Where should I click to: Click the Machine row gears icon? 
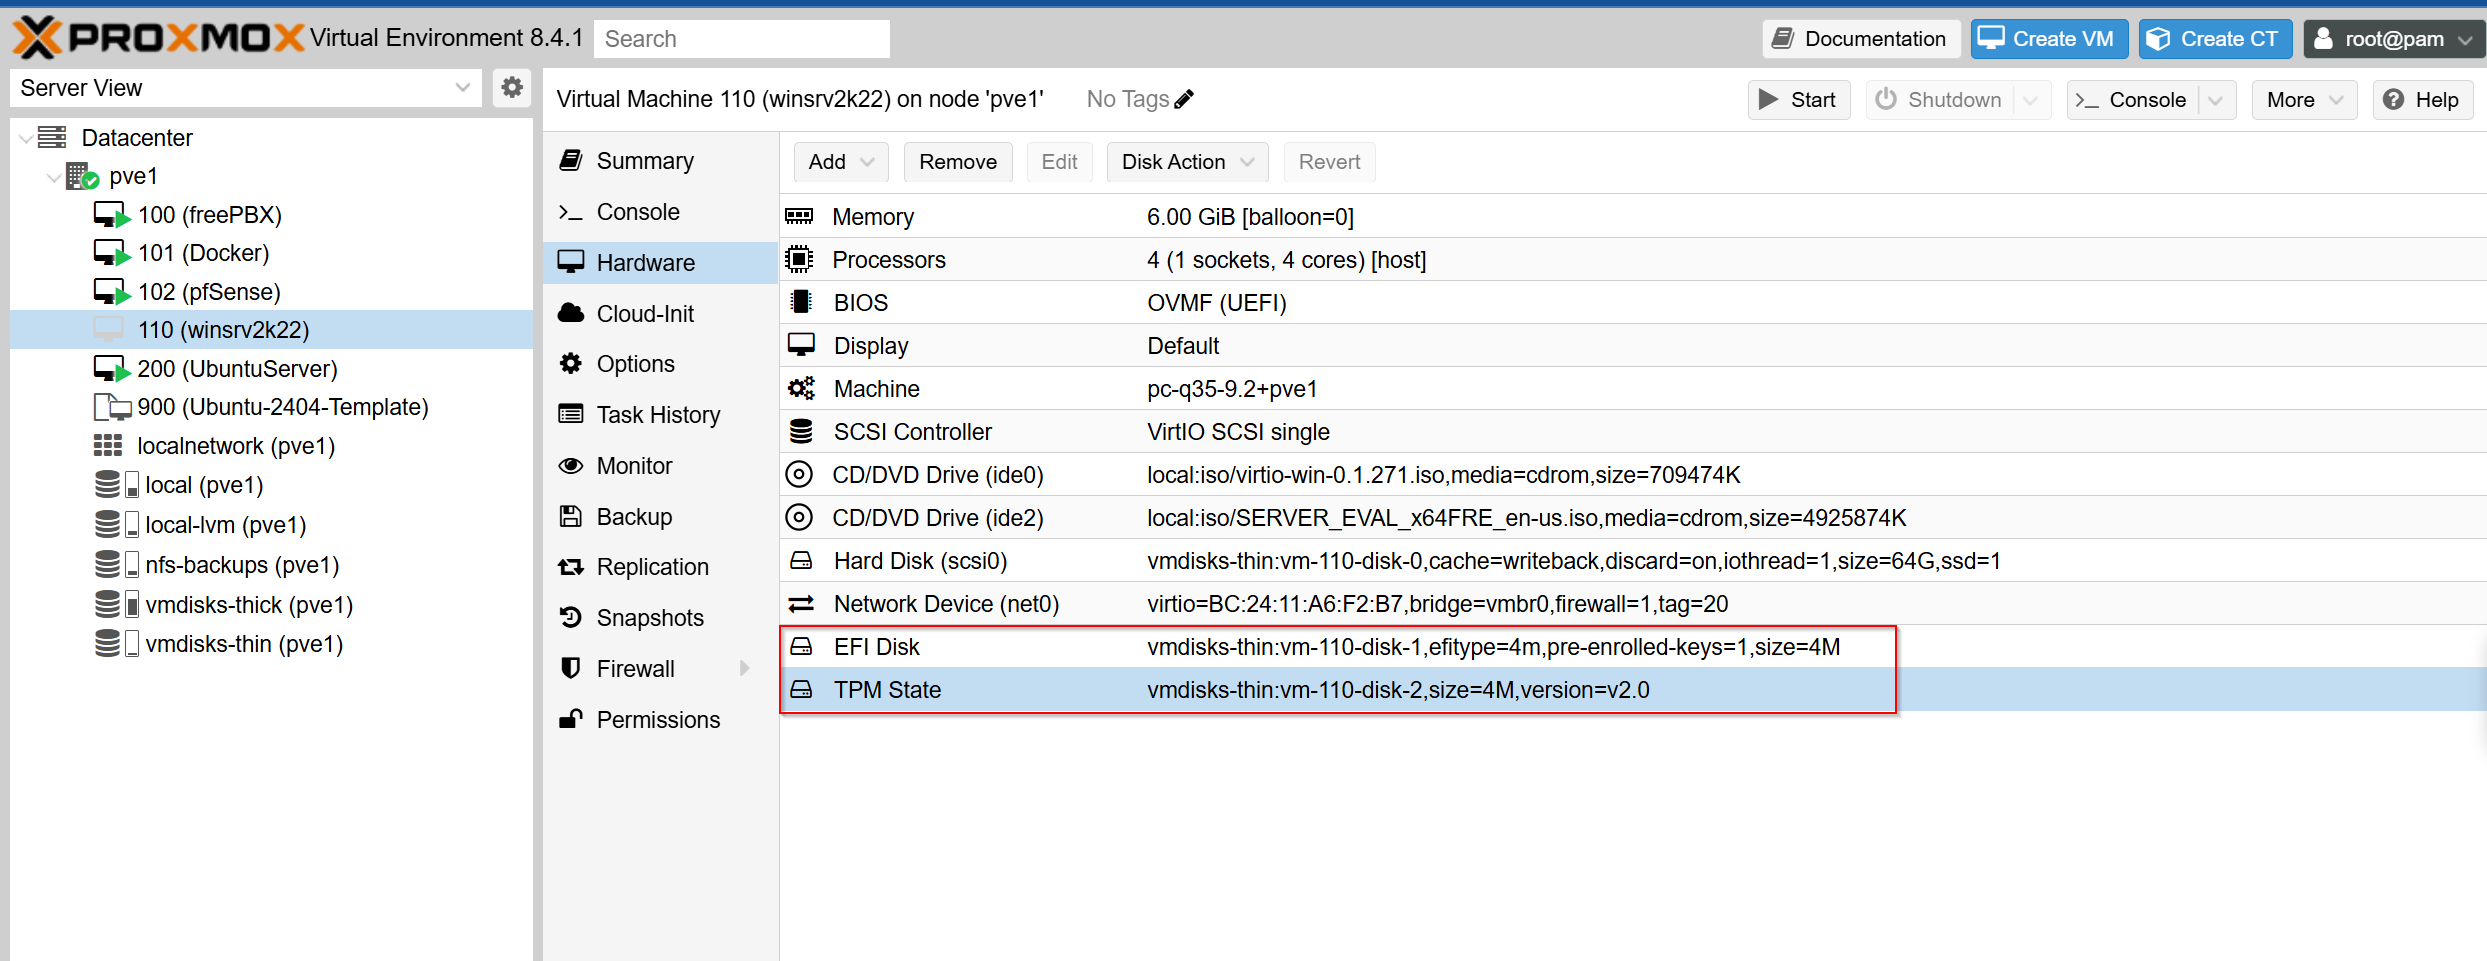(x=801, y=388)
